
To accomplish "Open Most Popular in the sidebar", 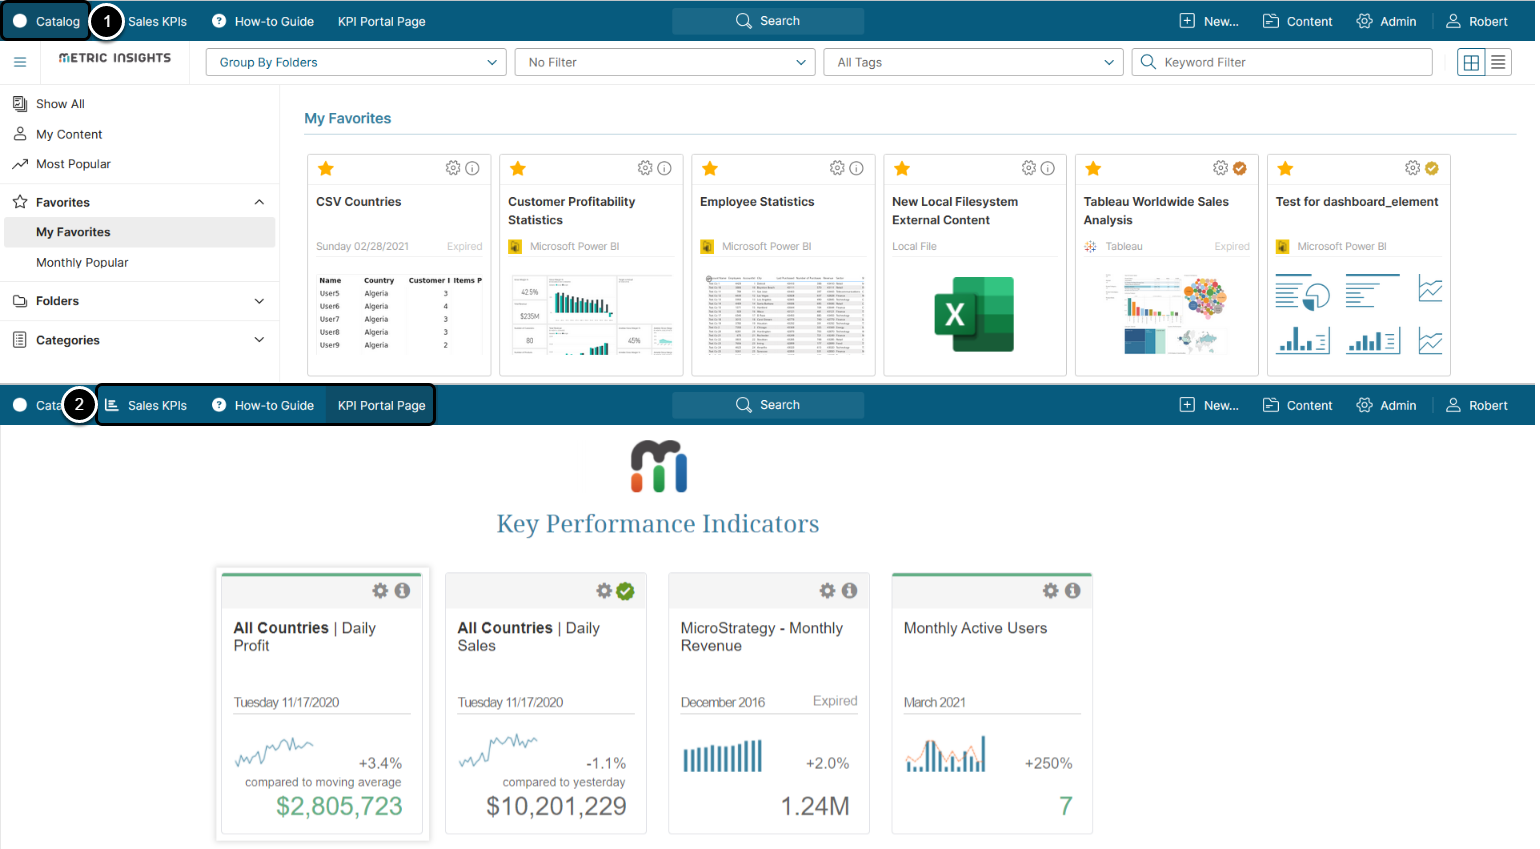I will click(73, 164).
